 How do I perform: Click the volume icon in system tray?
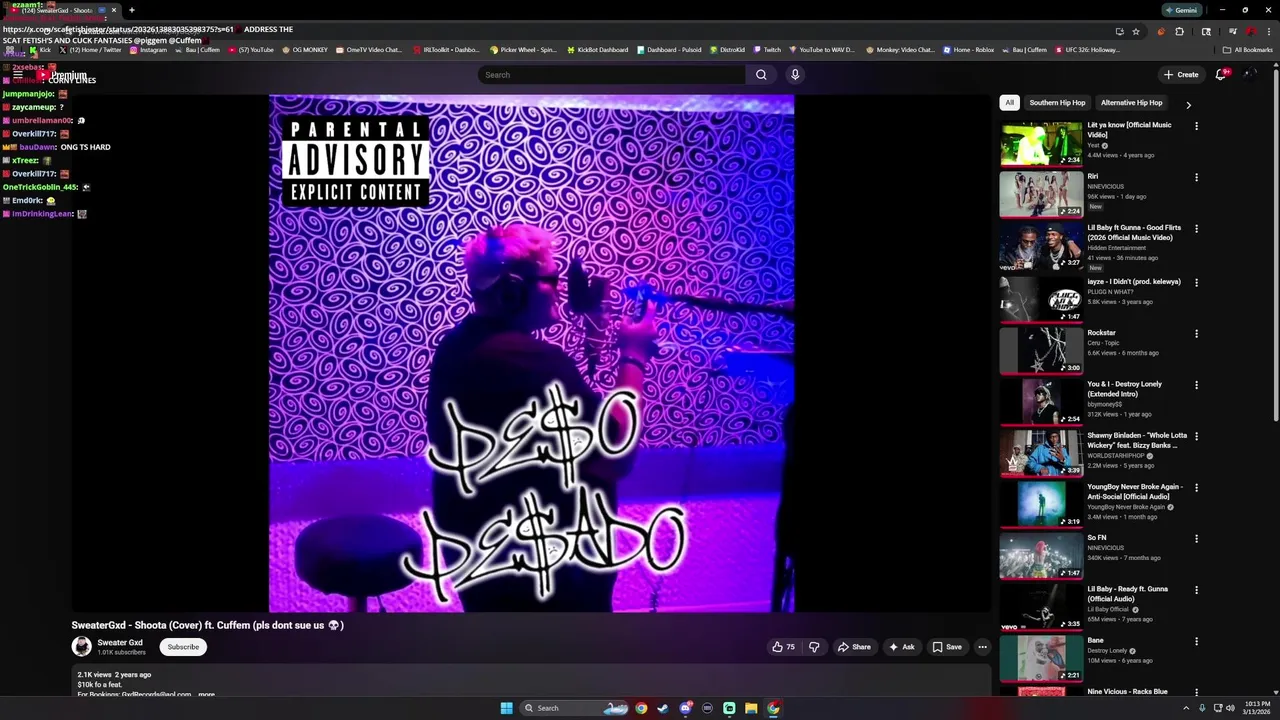1230,708
